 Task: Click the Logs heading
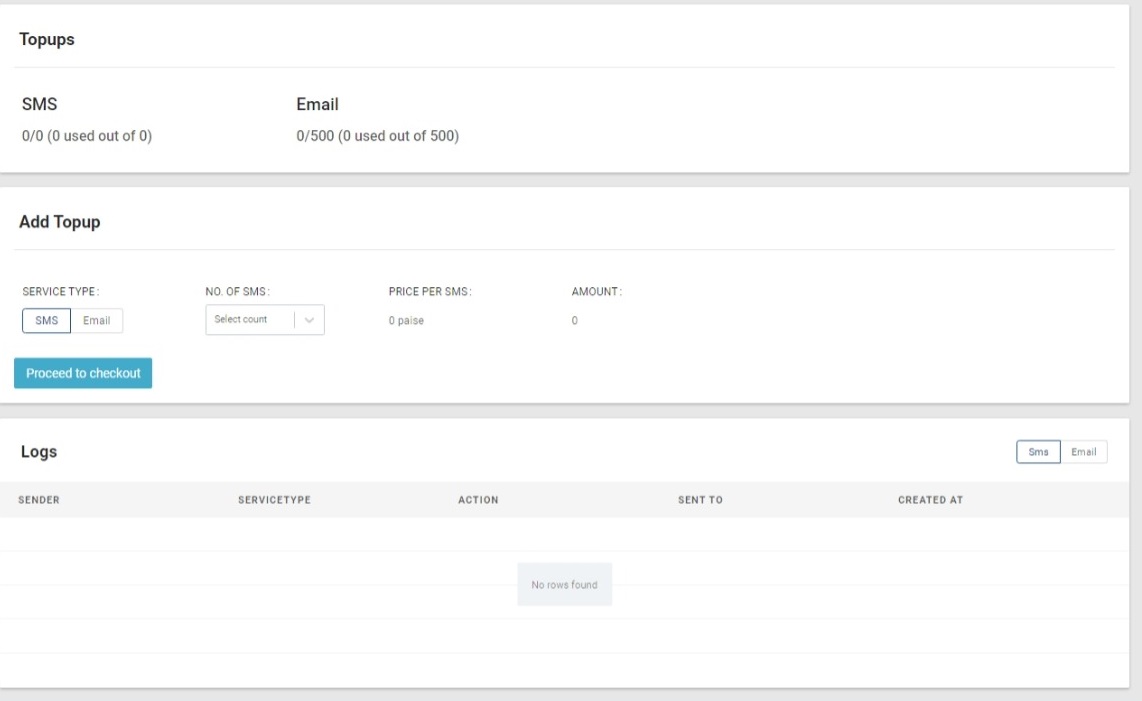tap(39, 452)
